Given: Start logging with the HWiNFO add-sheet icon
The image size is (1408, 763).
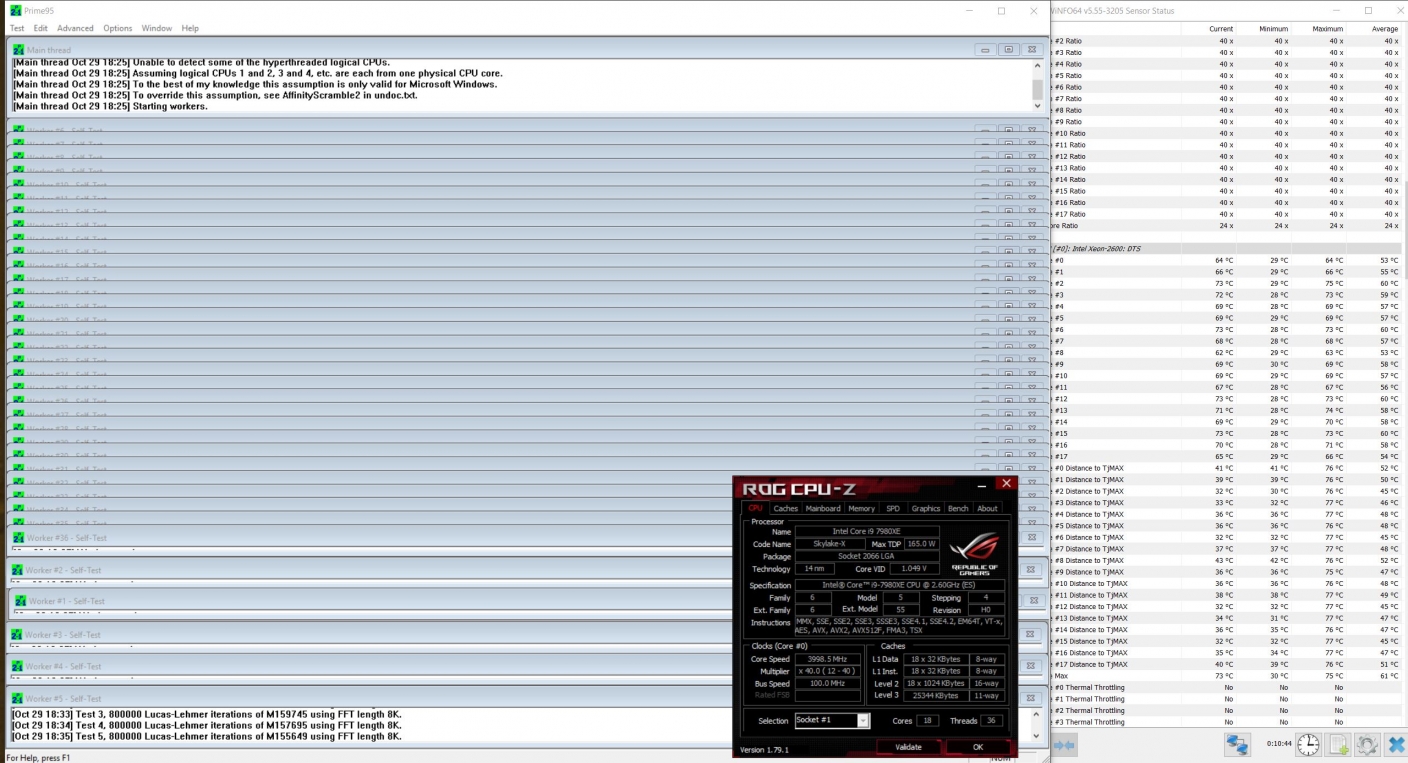Looking at the screenshot, I should [1340, 744].
